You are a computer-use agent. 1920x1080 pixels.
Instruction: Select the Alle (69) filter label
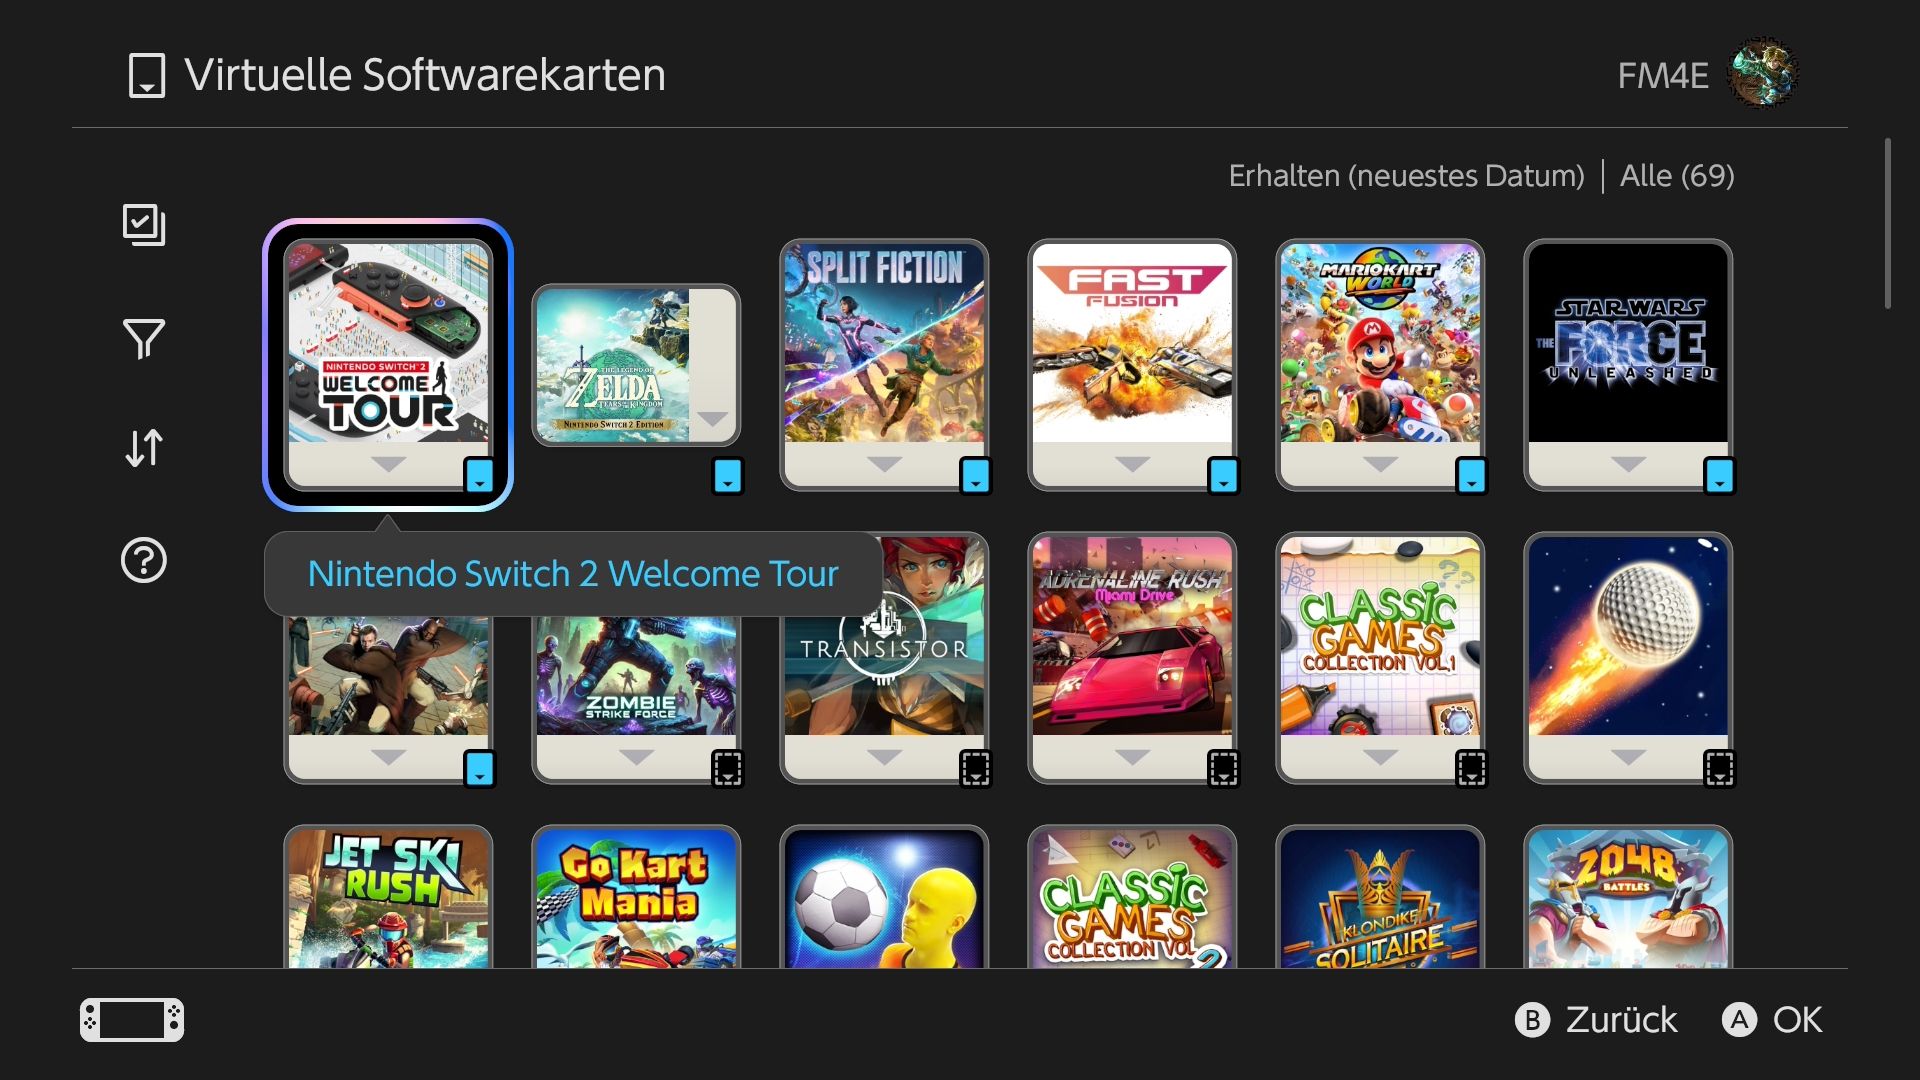click(x=1677, y=176)
